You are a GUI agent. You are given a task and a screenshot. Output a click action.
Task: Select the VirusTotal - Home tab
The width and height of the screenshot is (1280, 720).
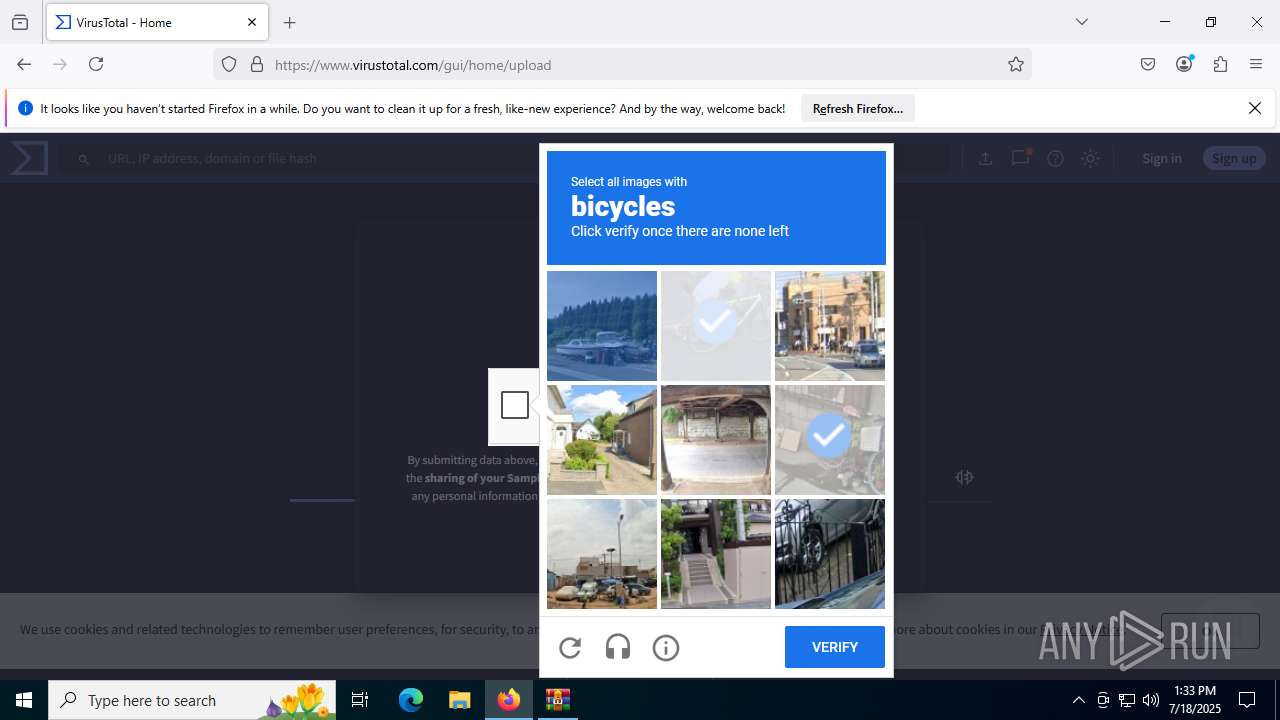[x=156, y=22]
